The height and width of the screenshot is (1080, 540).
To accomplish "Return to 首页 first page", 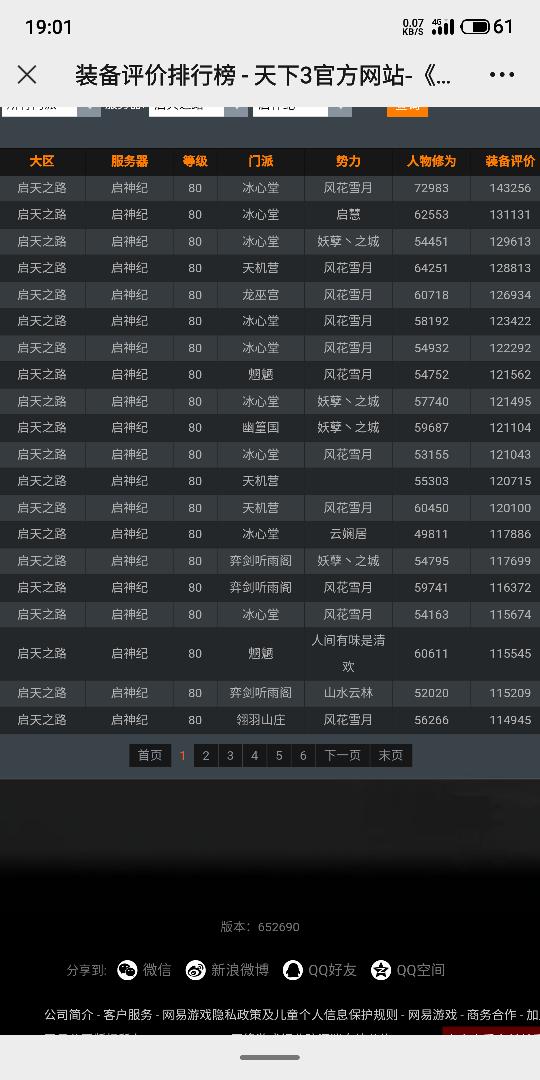I will [149, 756].
